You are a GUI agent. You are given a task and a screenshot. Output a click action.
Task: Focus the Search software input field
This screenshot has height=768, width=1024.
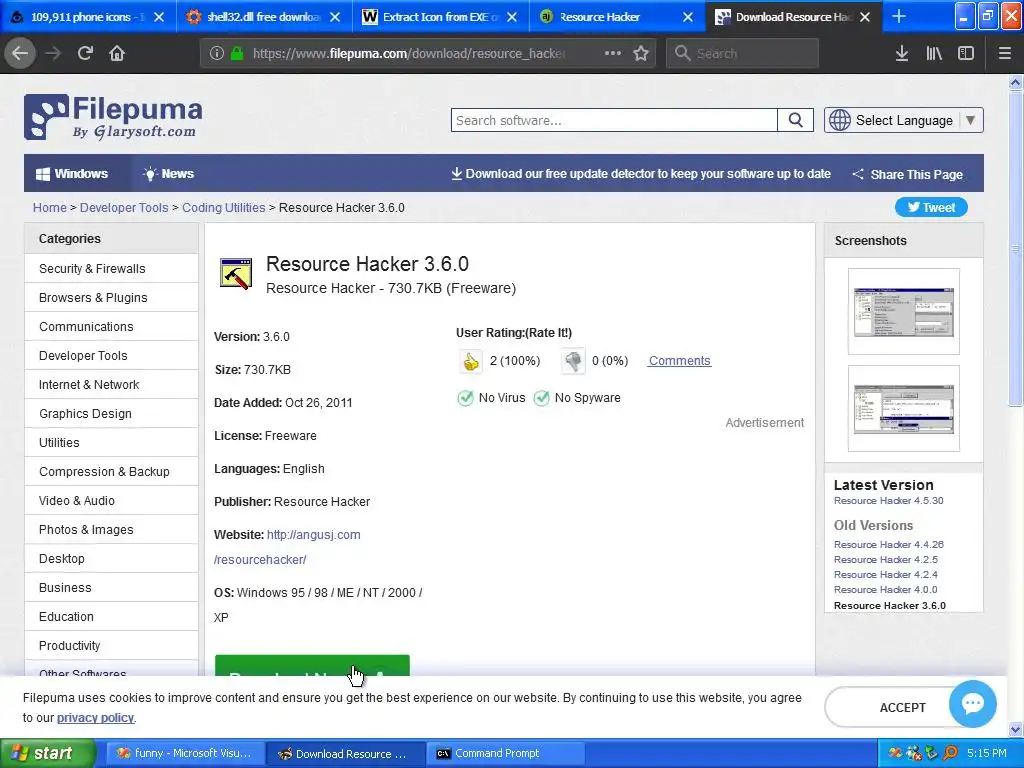pyautogui.click(x=614, y=120)
